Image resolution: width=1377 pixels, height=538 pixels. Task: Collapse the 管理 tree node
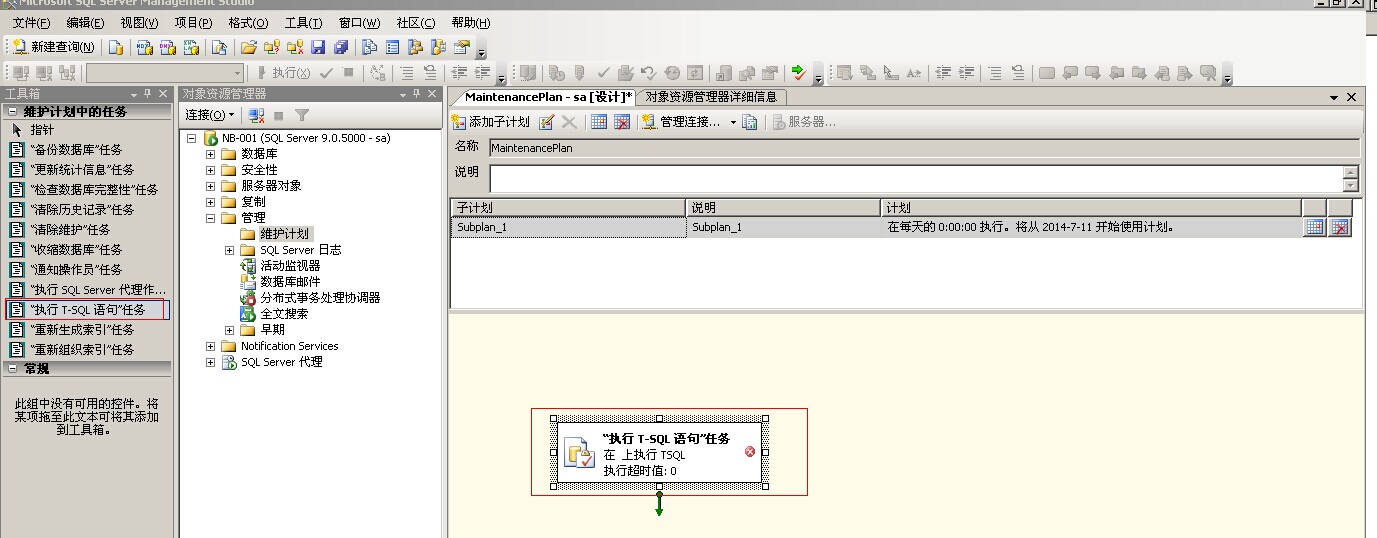pos(211,217)
